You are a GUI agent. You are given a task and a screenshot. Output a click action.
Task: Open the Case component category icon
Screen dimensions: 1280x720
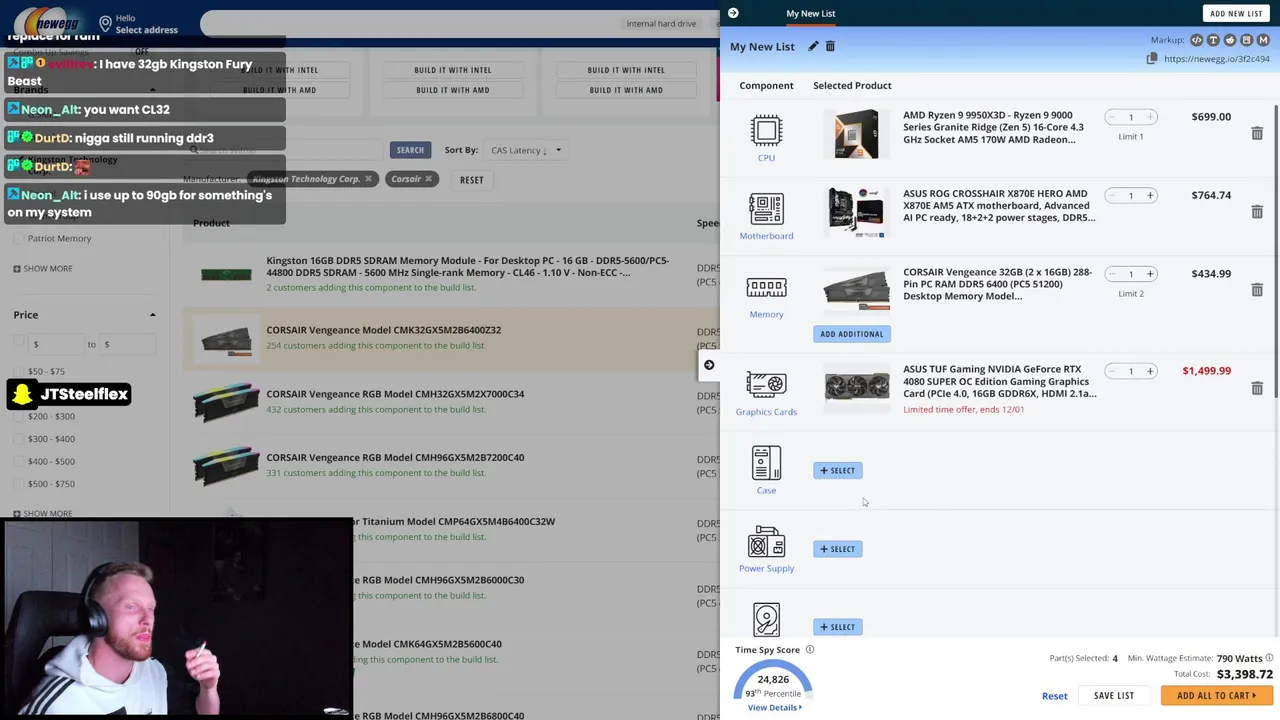(766, 463)
